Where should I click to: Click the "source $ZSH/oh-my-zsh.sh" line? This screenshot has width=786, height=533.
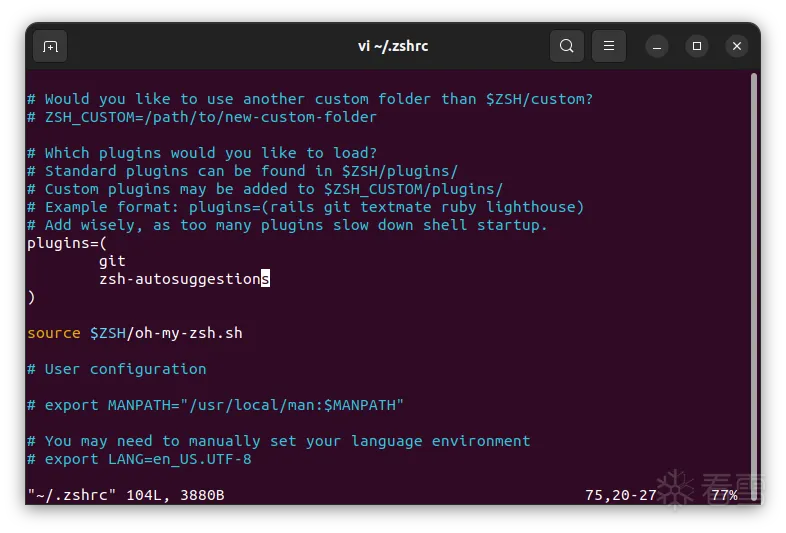pyautogui.click(x=135, y=333)
